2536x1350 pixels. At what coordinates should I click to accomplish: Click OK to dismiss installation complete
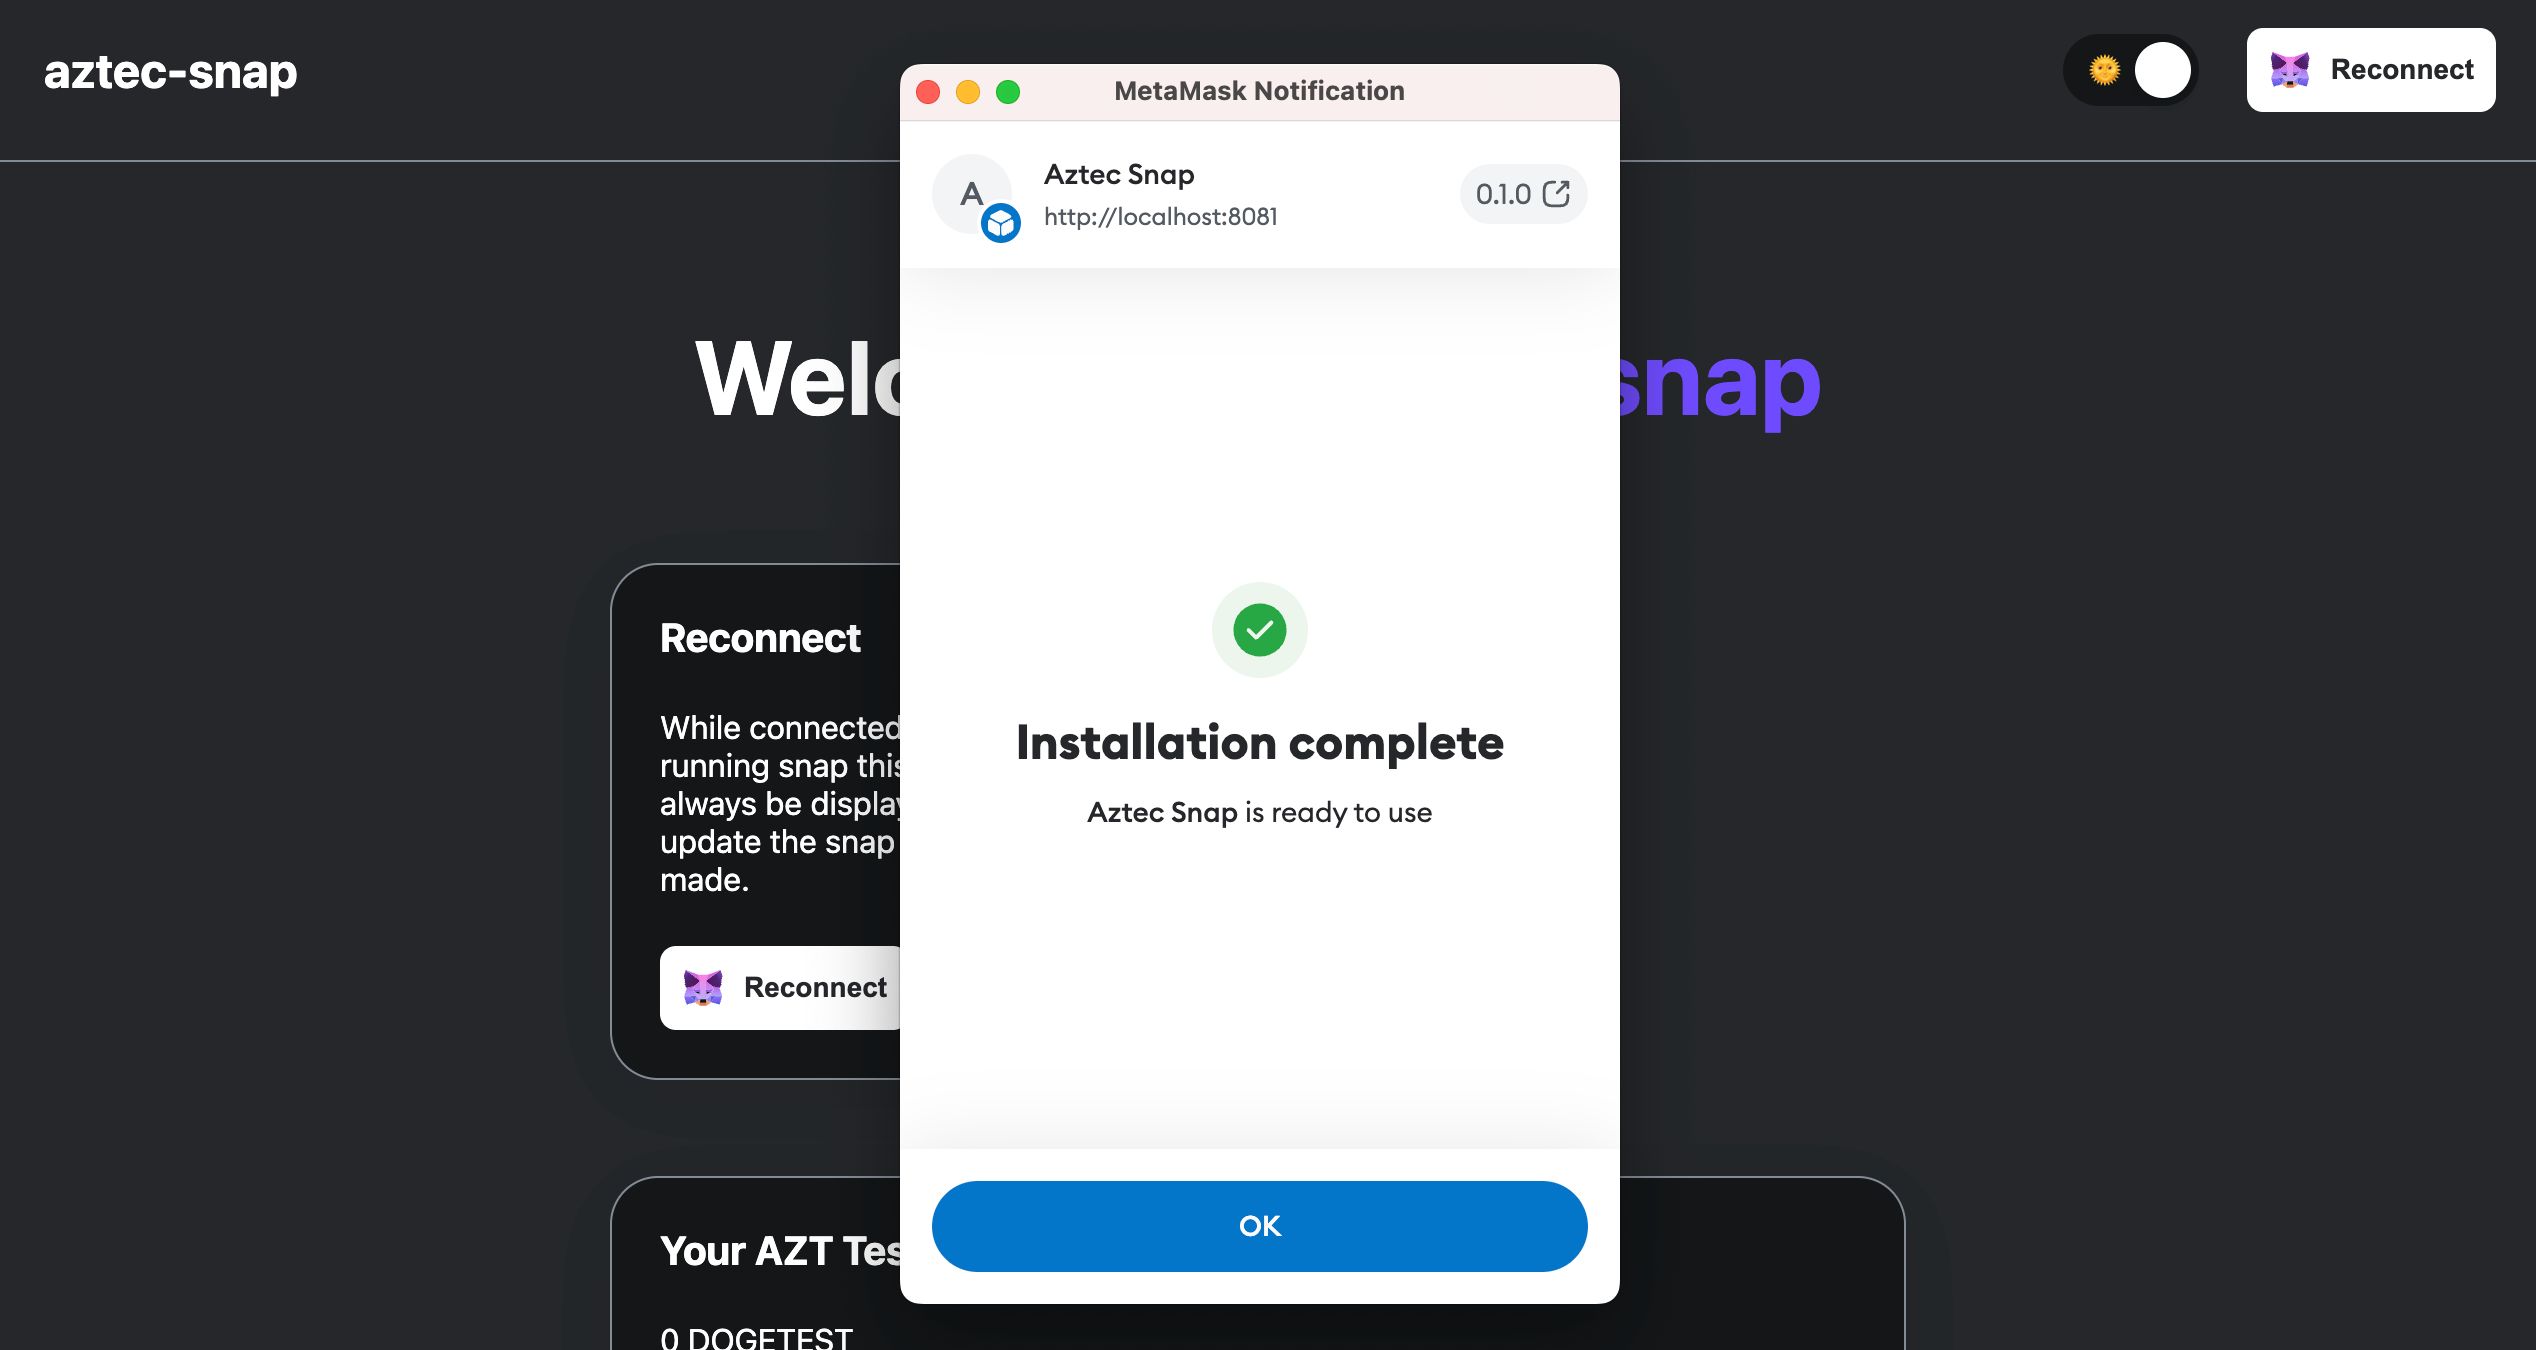point(1260,1226)
